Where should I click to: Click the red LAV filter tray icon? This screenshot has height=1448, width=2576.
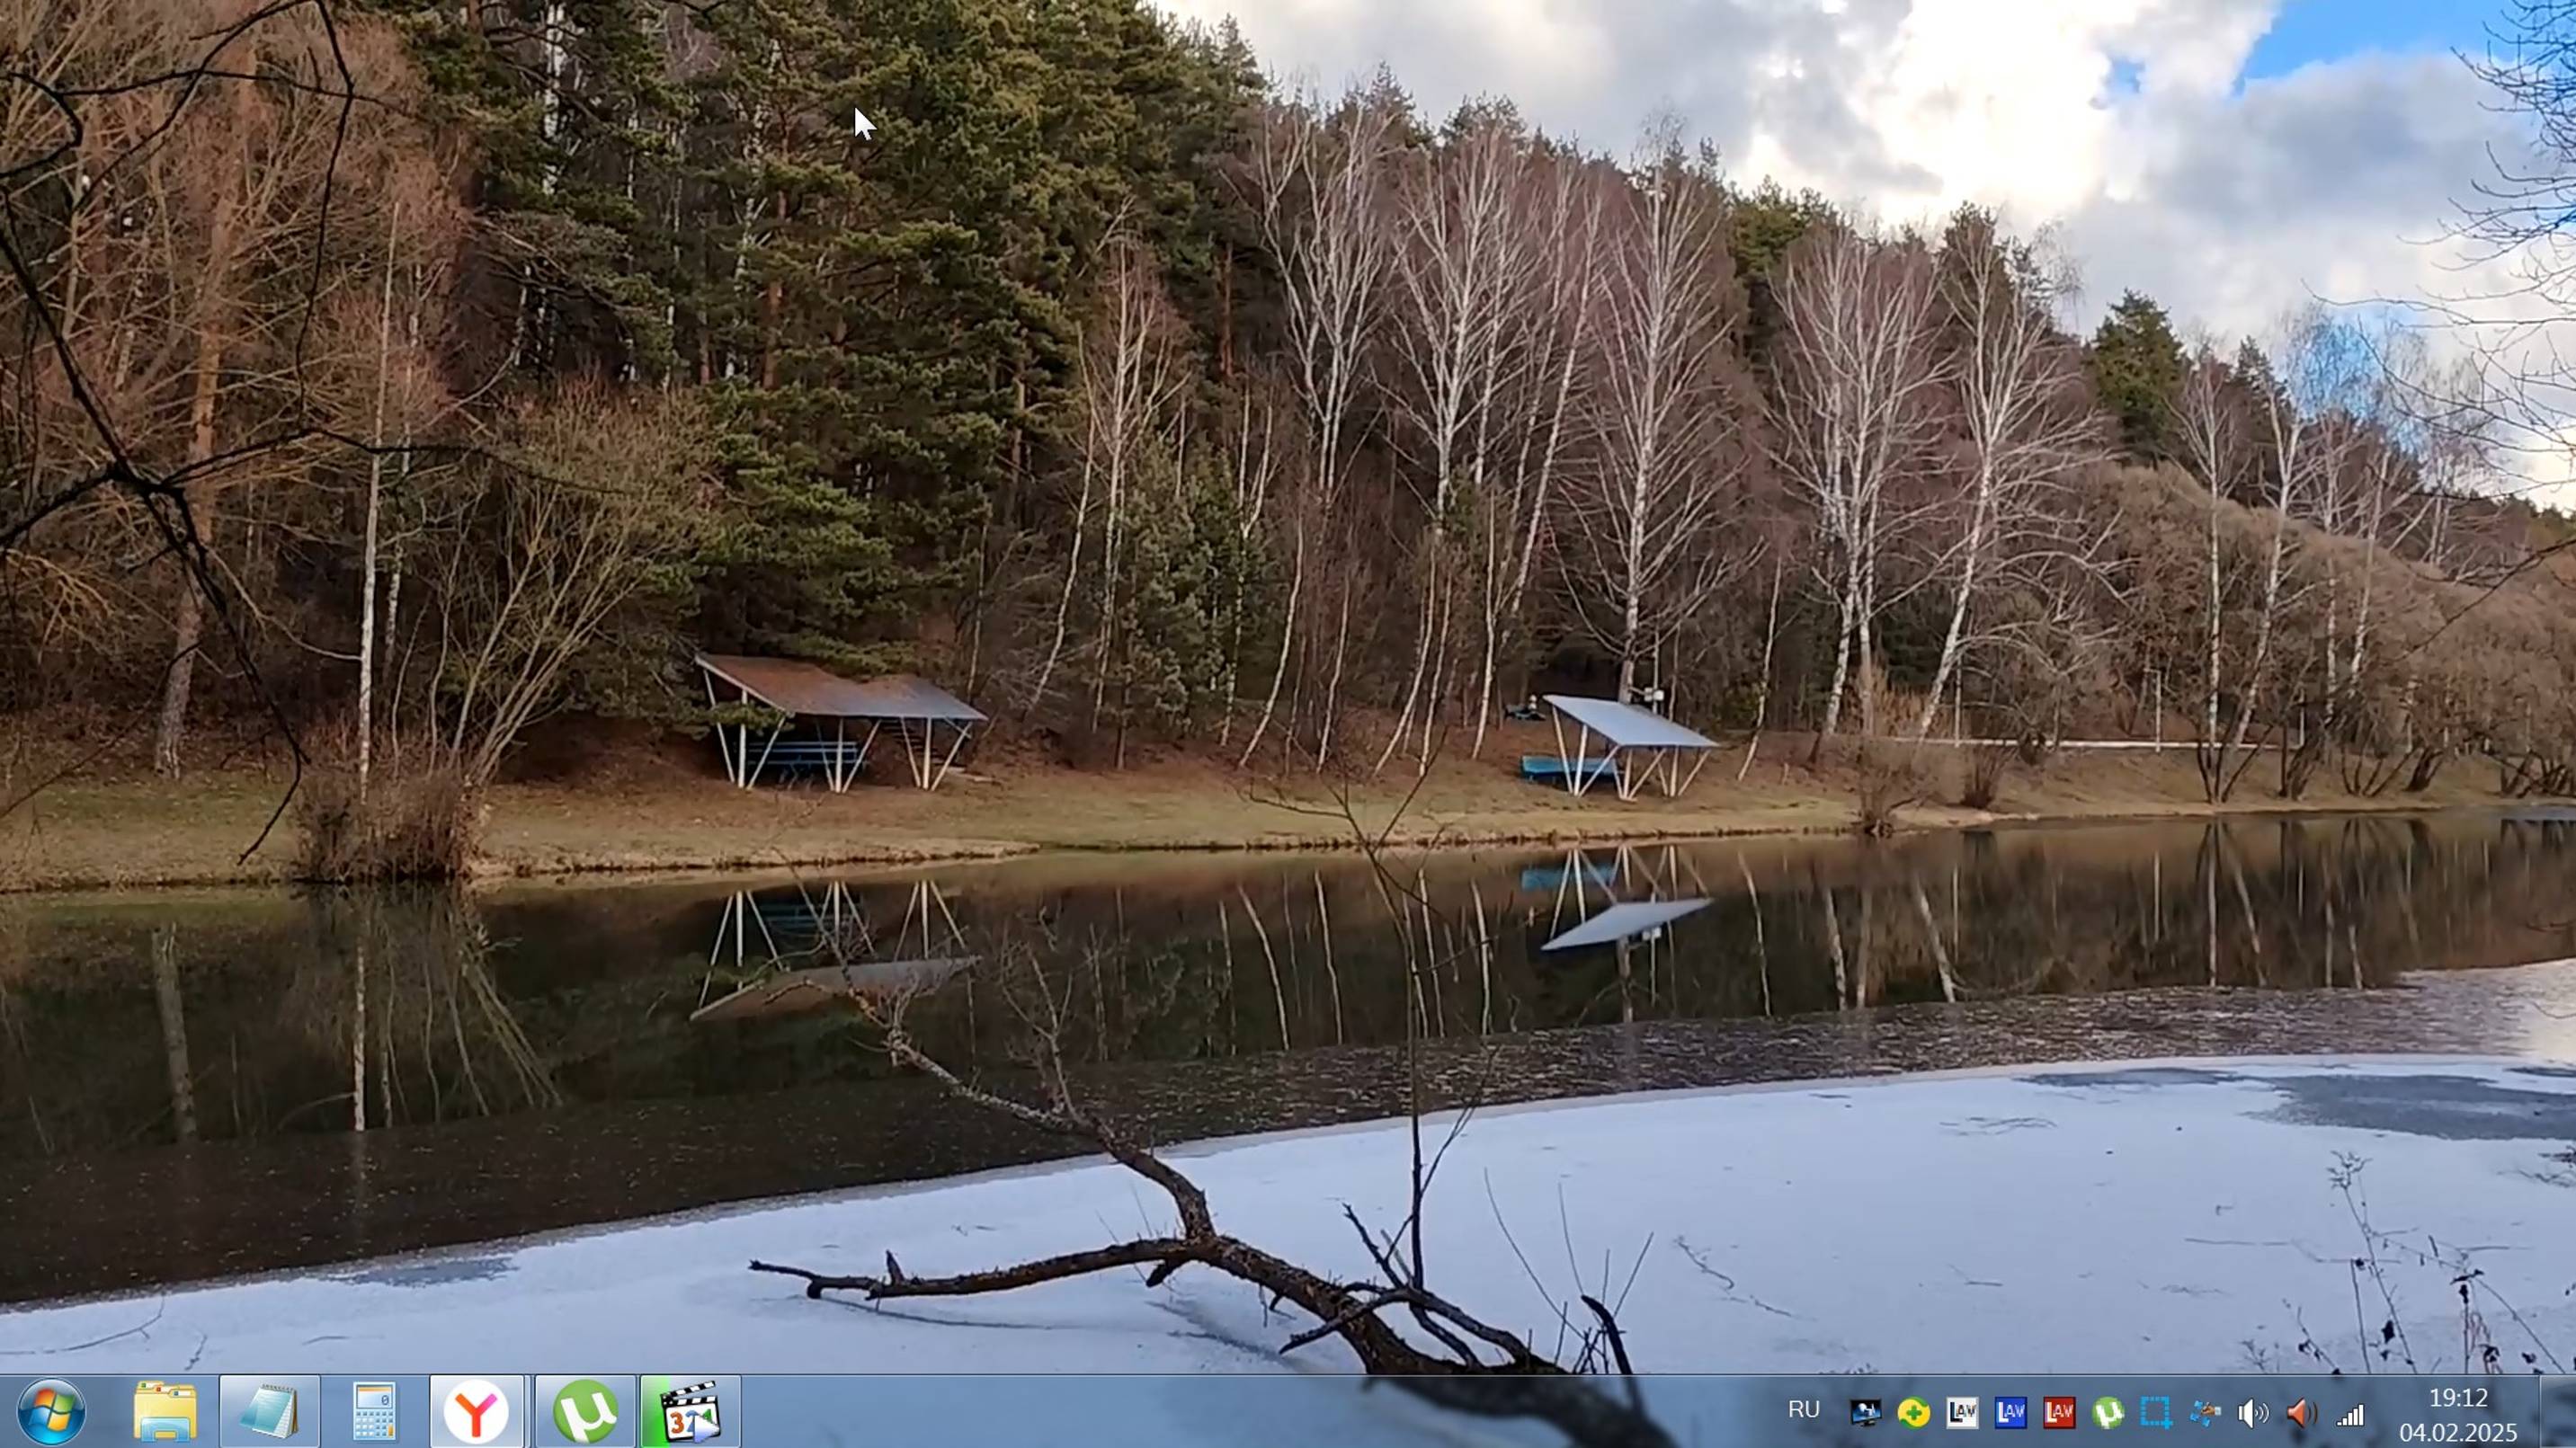tap(2059, 1413)
